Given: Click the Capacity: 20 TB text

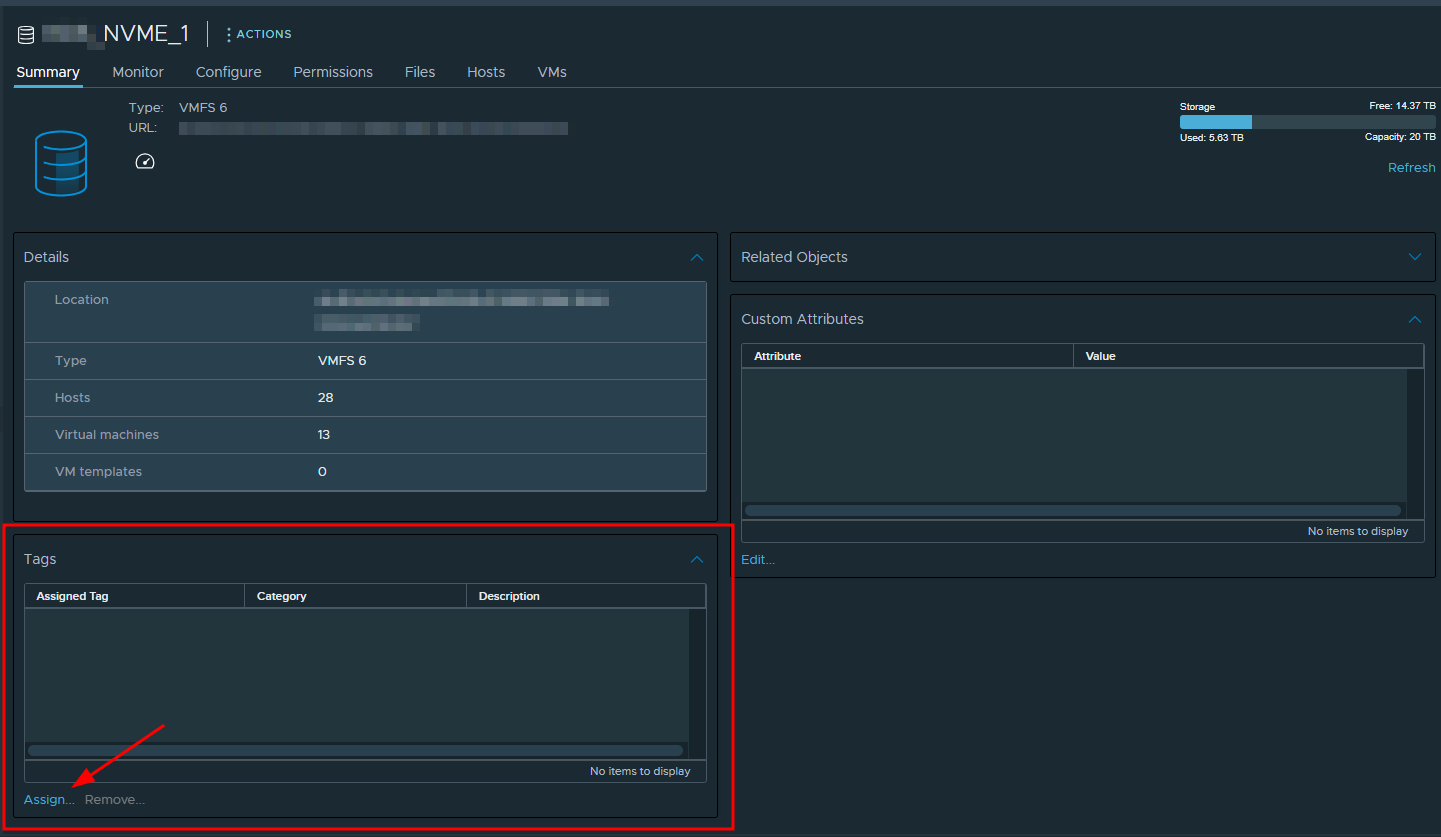Looking at the screenshot, I should 1400,137.
